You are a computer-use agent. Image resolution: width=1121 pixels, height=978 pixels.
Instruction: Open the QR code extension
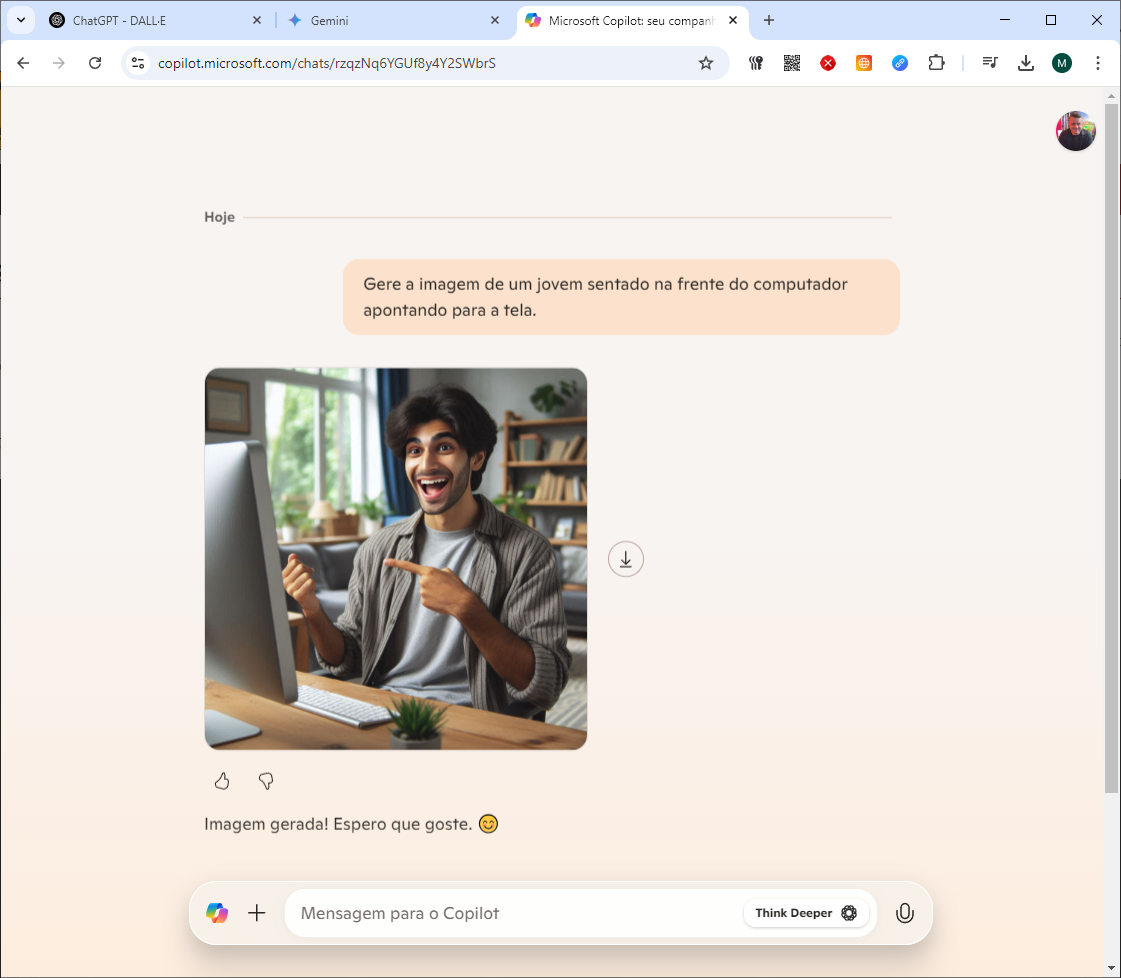791,63
